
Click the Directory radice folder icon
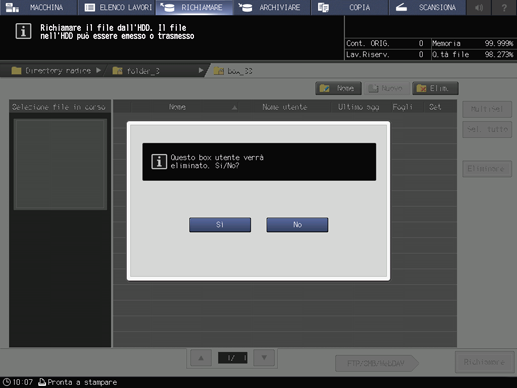coord(16,71)
